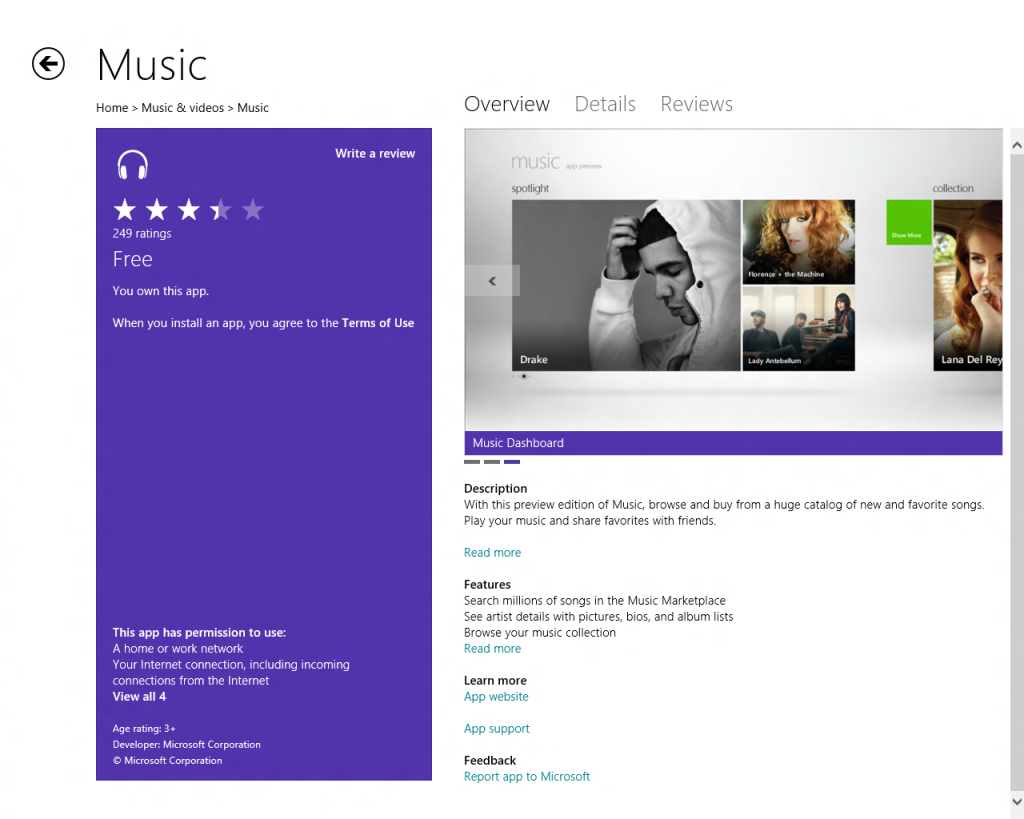1024x819 pixels.
Task: Click the © Microsoft Corporation copyright line
Action: (x=167, y=760)
